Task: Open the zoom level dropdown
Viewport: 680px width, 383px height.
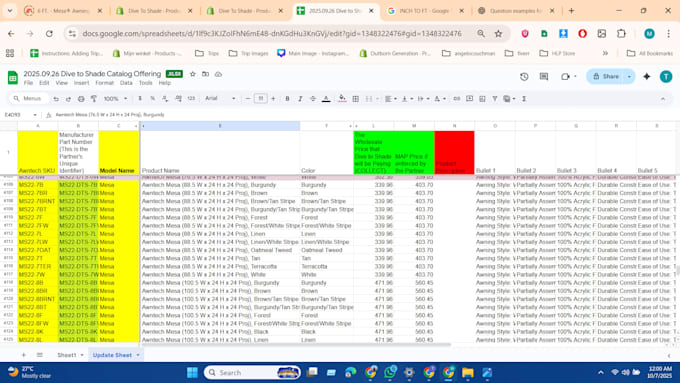Action: [x=115, y=99]
